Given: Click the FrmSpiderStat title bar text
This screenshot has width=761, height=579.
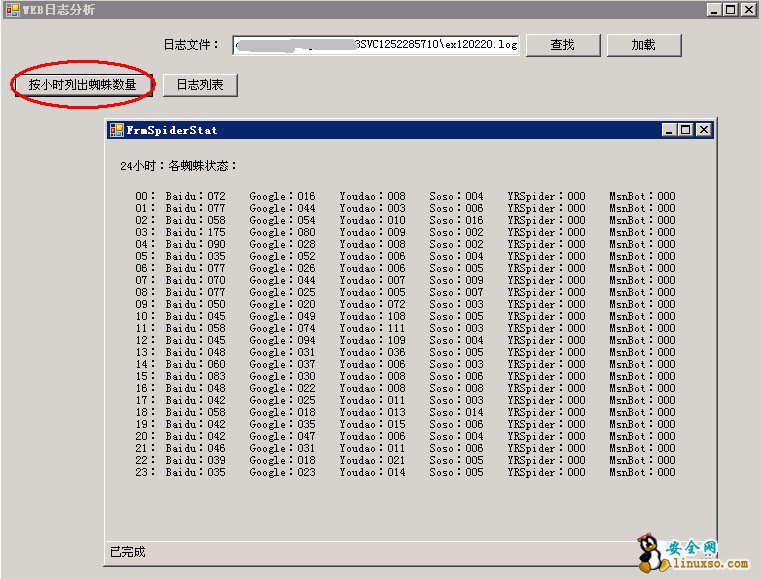Looking at the screenshot, I should click(172, 130).
